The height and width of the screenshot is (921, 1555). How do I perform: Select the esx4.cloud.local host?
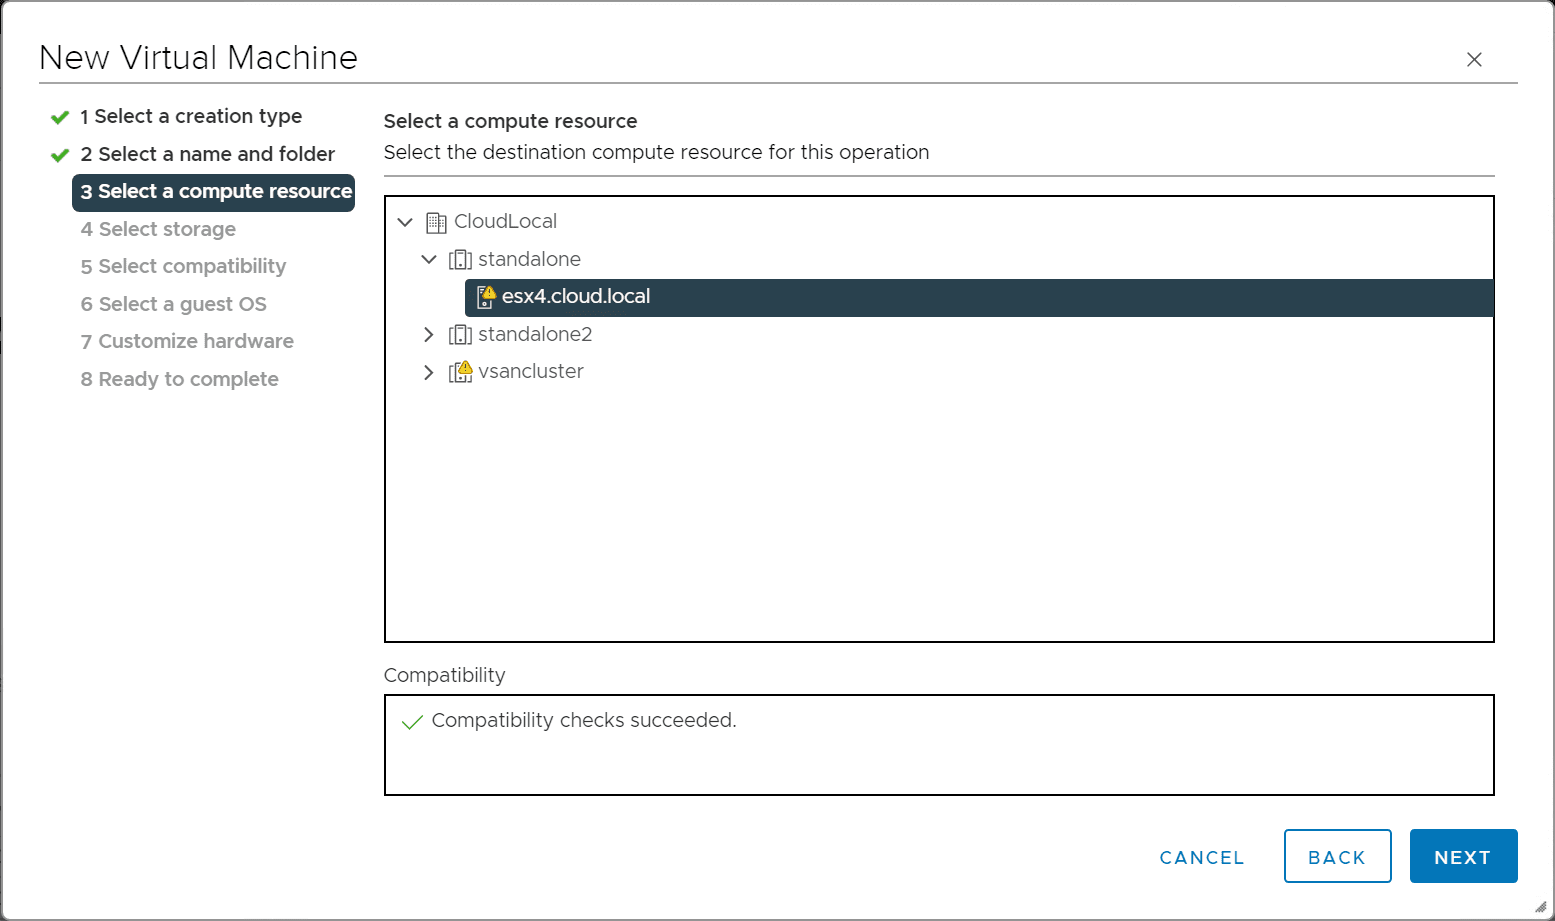tap(576, 297)
